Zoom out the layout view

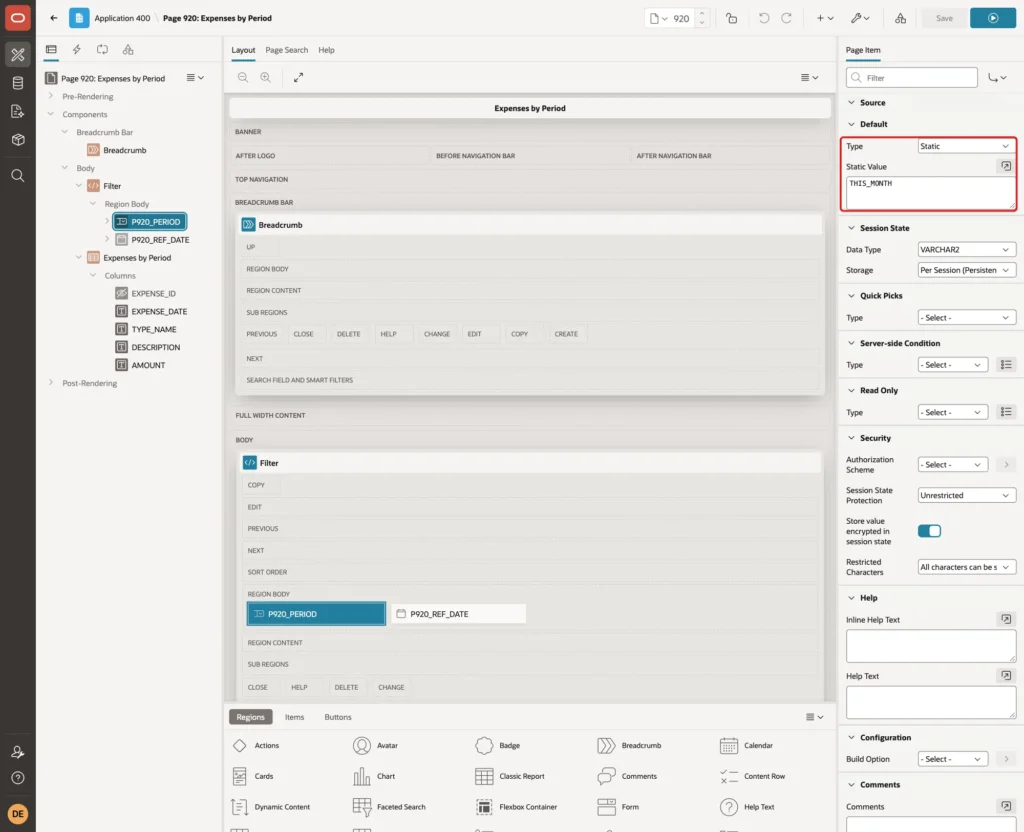pos(243,77)
